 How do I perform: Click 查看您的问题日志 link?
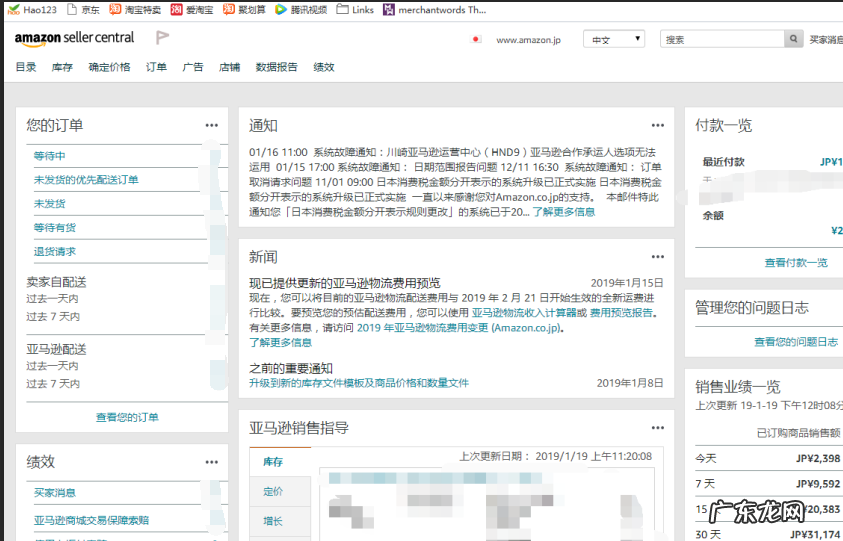pyautogui.click(x=796, y=342)
